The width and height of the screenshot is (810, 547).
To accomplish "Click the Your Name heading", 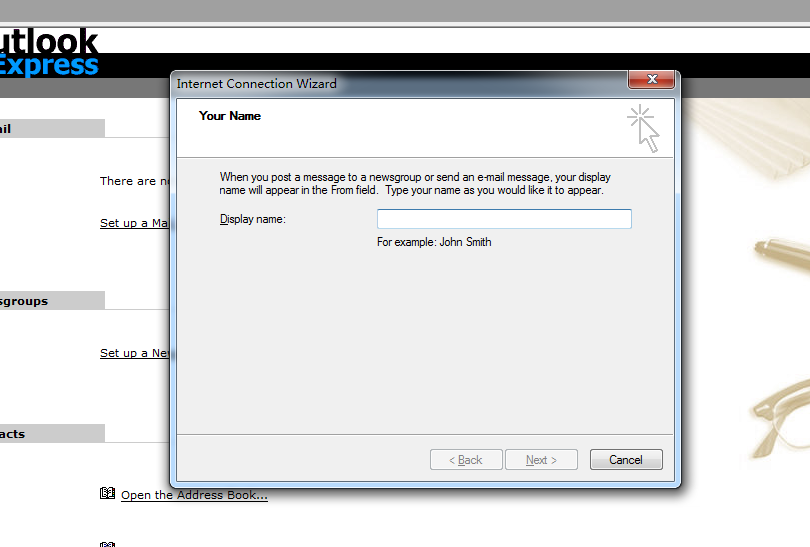I will pyautogui.click(x=230, y=116).
